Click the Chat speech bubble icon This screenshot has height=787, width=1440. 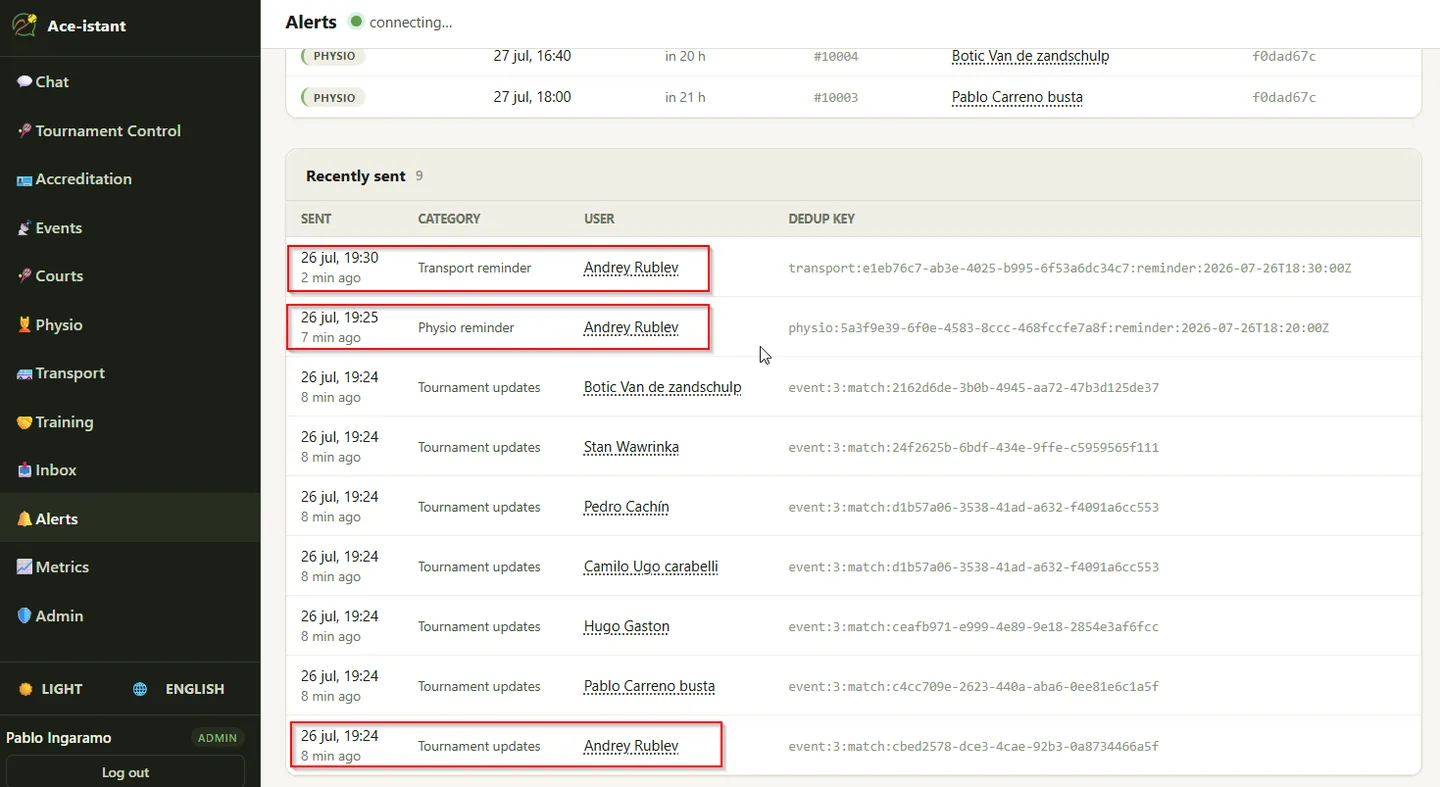coord(24,82)
